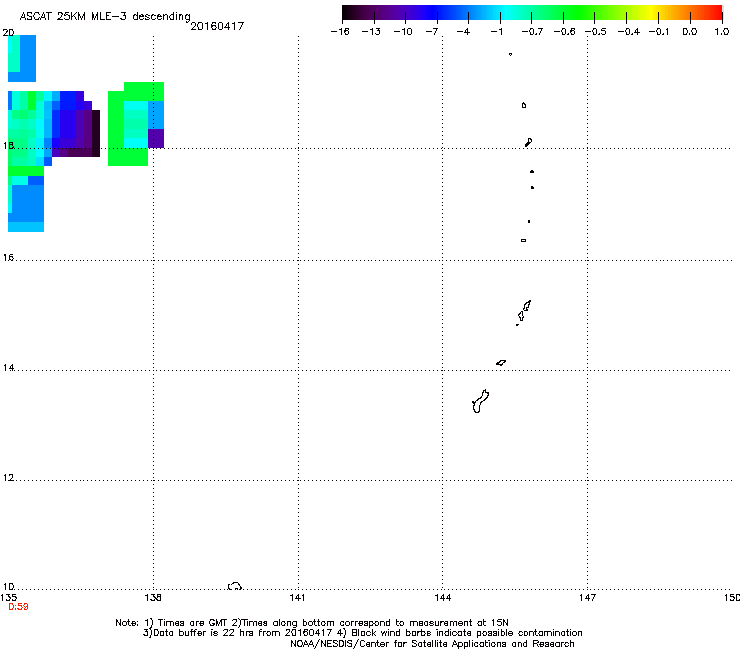This screenshot has height=650, width=740.
Task: Click the NOAA/NESDIS credit line
Action: (x=432, y=644)
